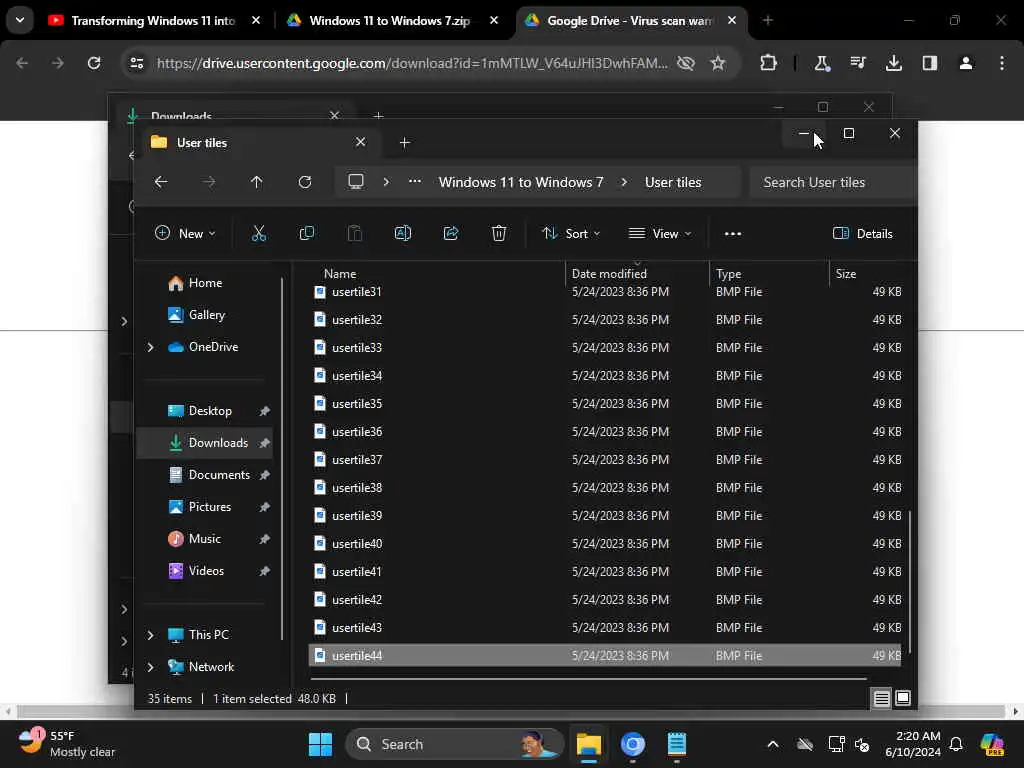Select Google Drive Virus scan warning tab
The height and width of the screenshot is (768, 1024).
point(630,20)
